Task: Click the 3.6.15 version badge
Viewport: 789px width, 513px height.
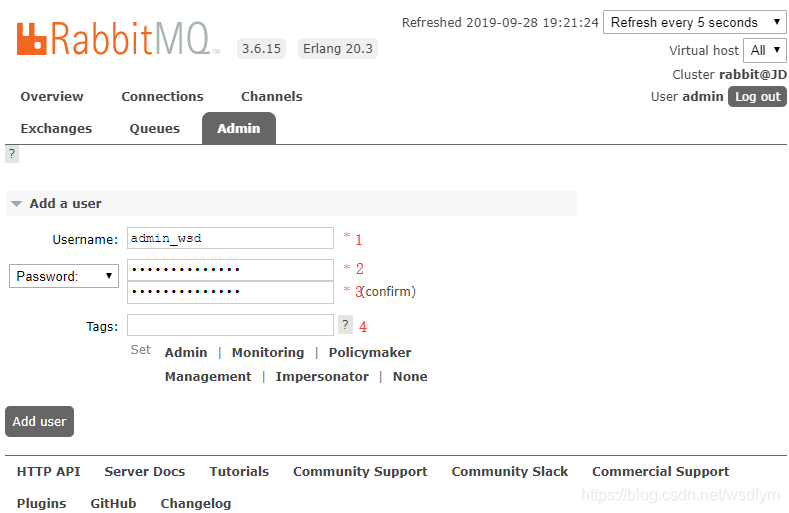Action: pyautogui.click(x=261, y=48)
